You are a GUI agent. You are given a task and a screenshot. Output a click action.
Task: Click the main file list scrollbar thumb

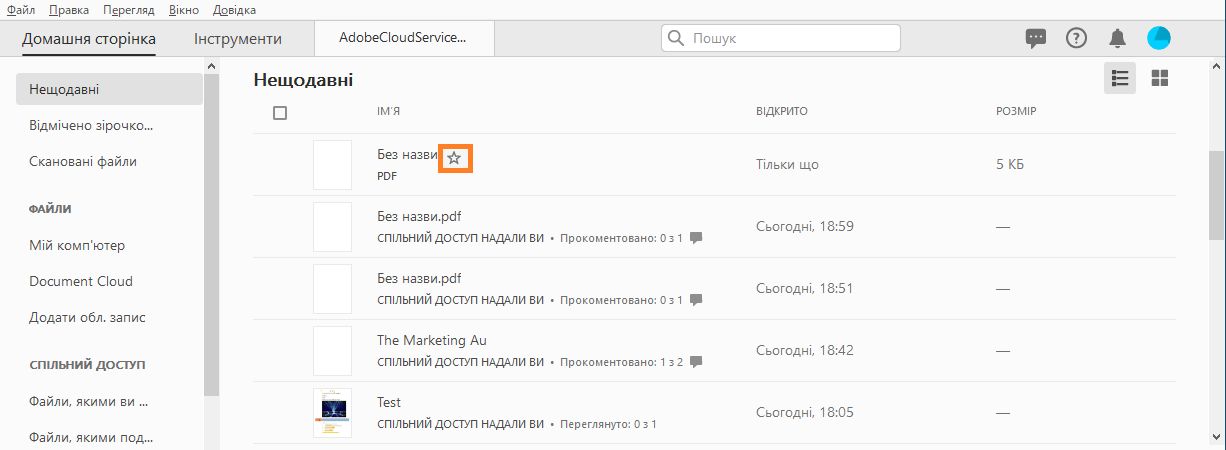[1217, 195]
